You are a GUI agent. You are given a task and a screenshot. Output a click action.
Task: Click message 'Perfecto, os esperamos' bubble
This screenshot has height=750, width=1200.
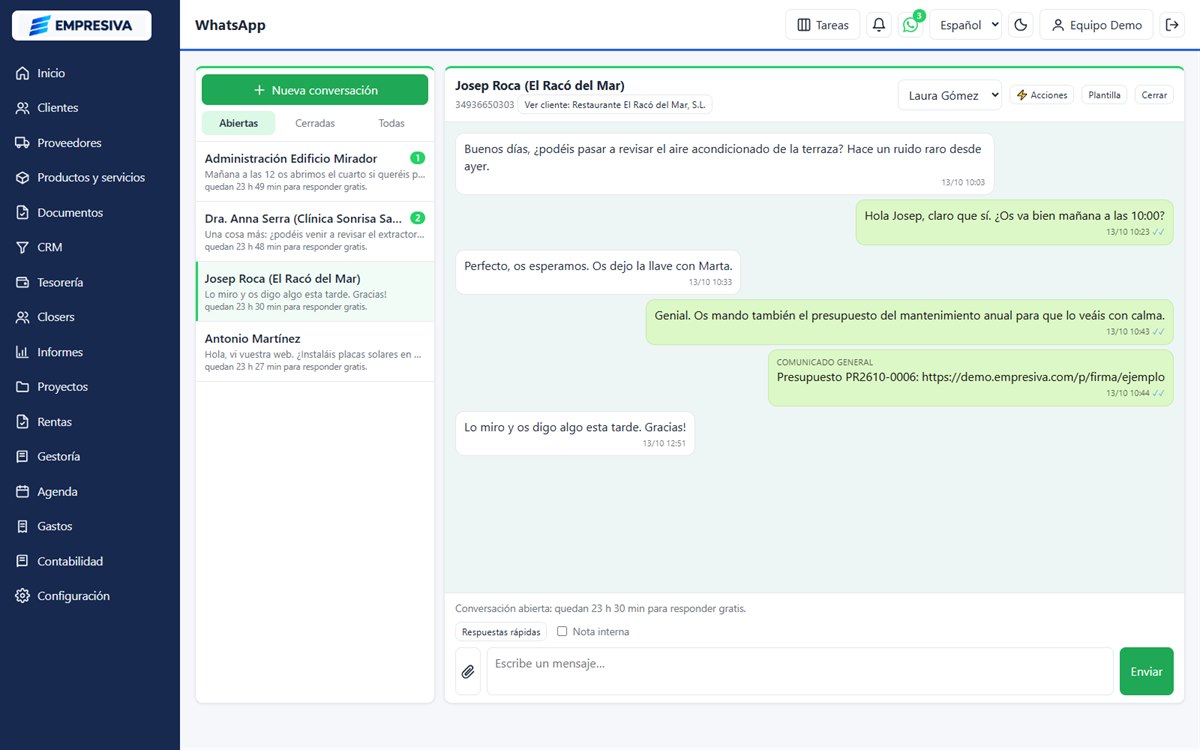[x=598, y=272]
